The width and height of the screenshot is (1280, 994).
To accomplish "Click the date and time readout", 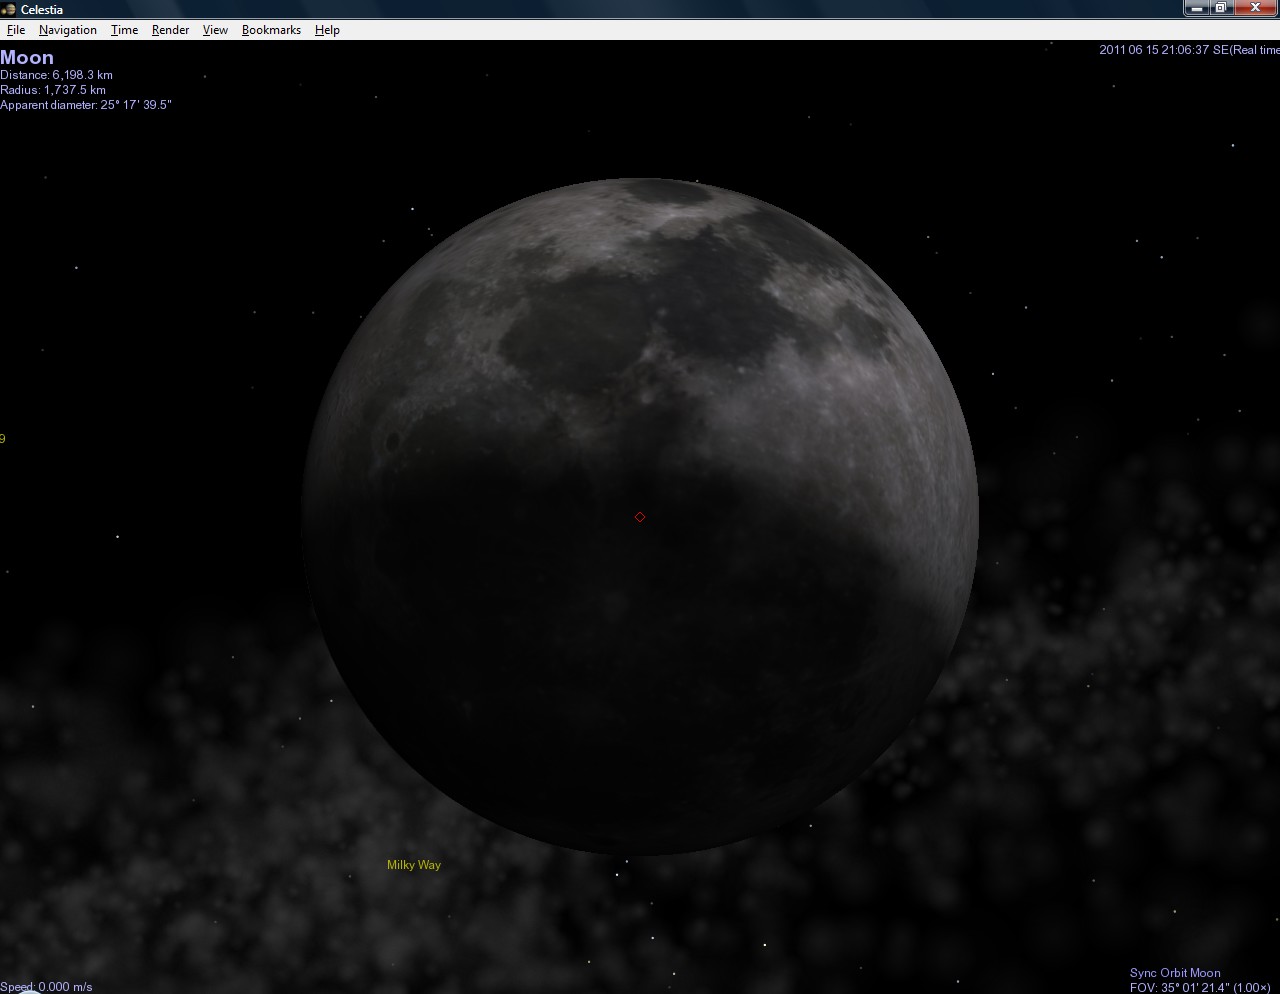I will pyautogui.click(x=1188, y=50).
